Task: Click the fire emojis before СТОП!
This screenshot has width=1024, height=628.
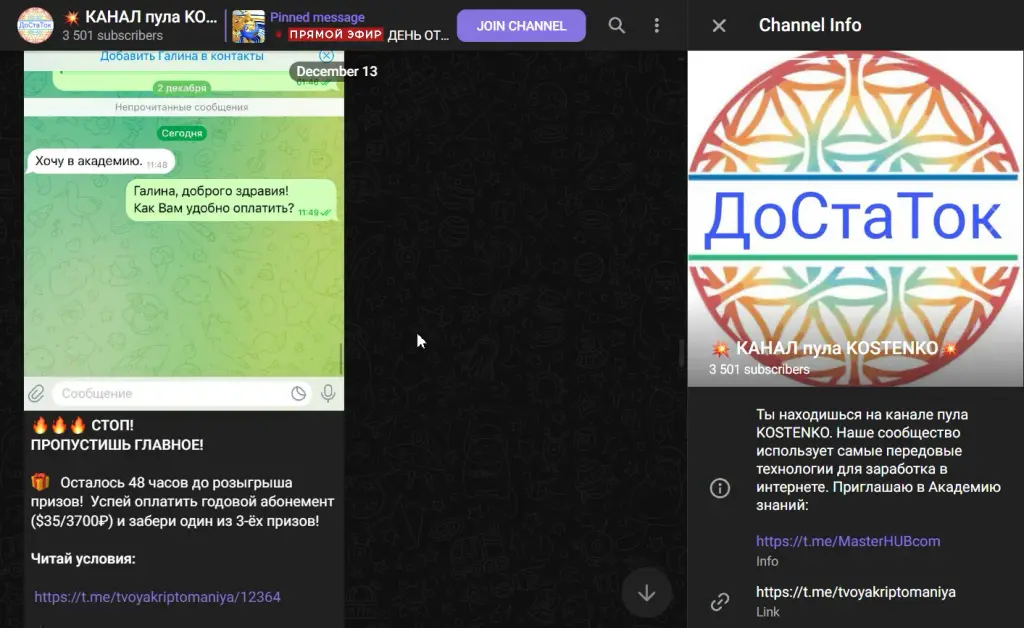Action: 58,426
